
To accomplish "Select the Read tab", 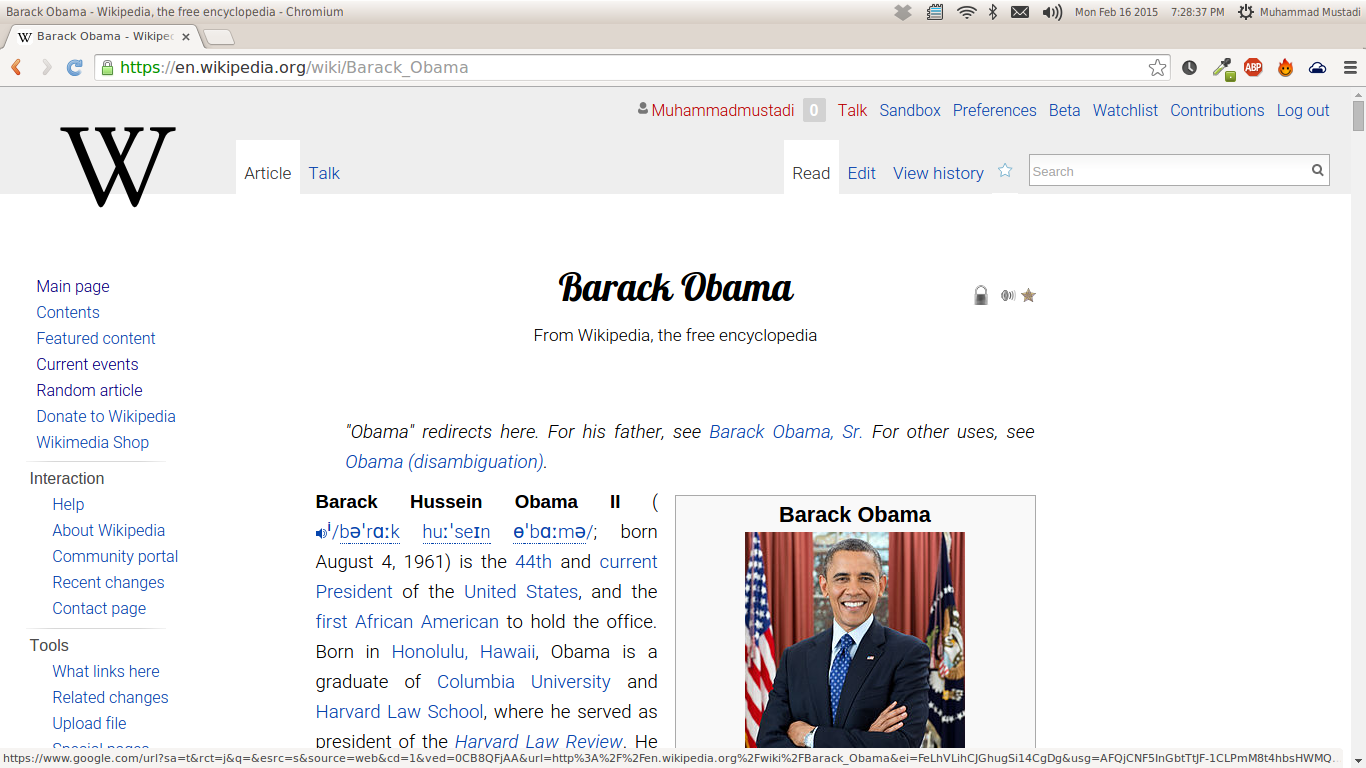I will (x=811, y=173).
